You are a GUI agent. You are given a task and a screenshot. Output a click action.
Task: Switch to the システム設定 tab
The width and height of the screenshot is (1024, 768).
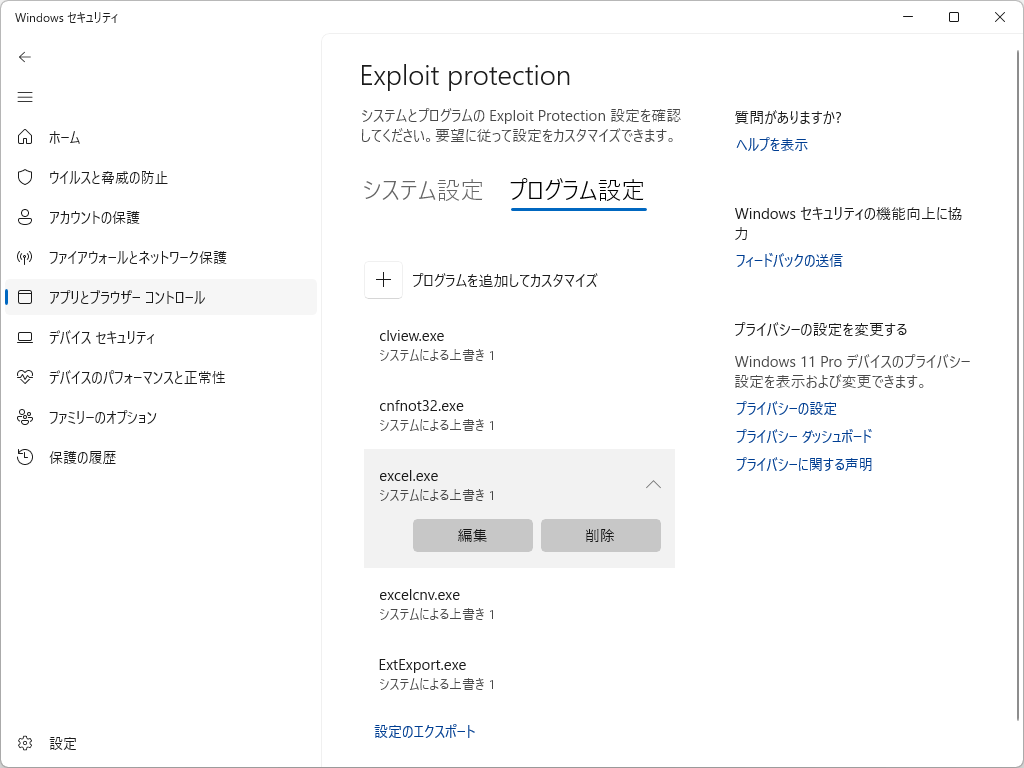click(x=421, y=190)
